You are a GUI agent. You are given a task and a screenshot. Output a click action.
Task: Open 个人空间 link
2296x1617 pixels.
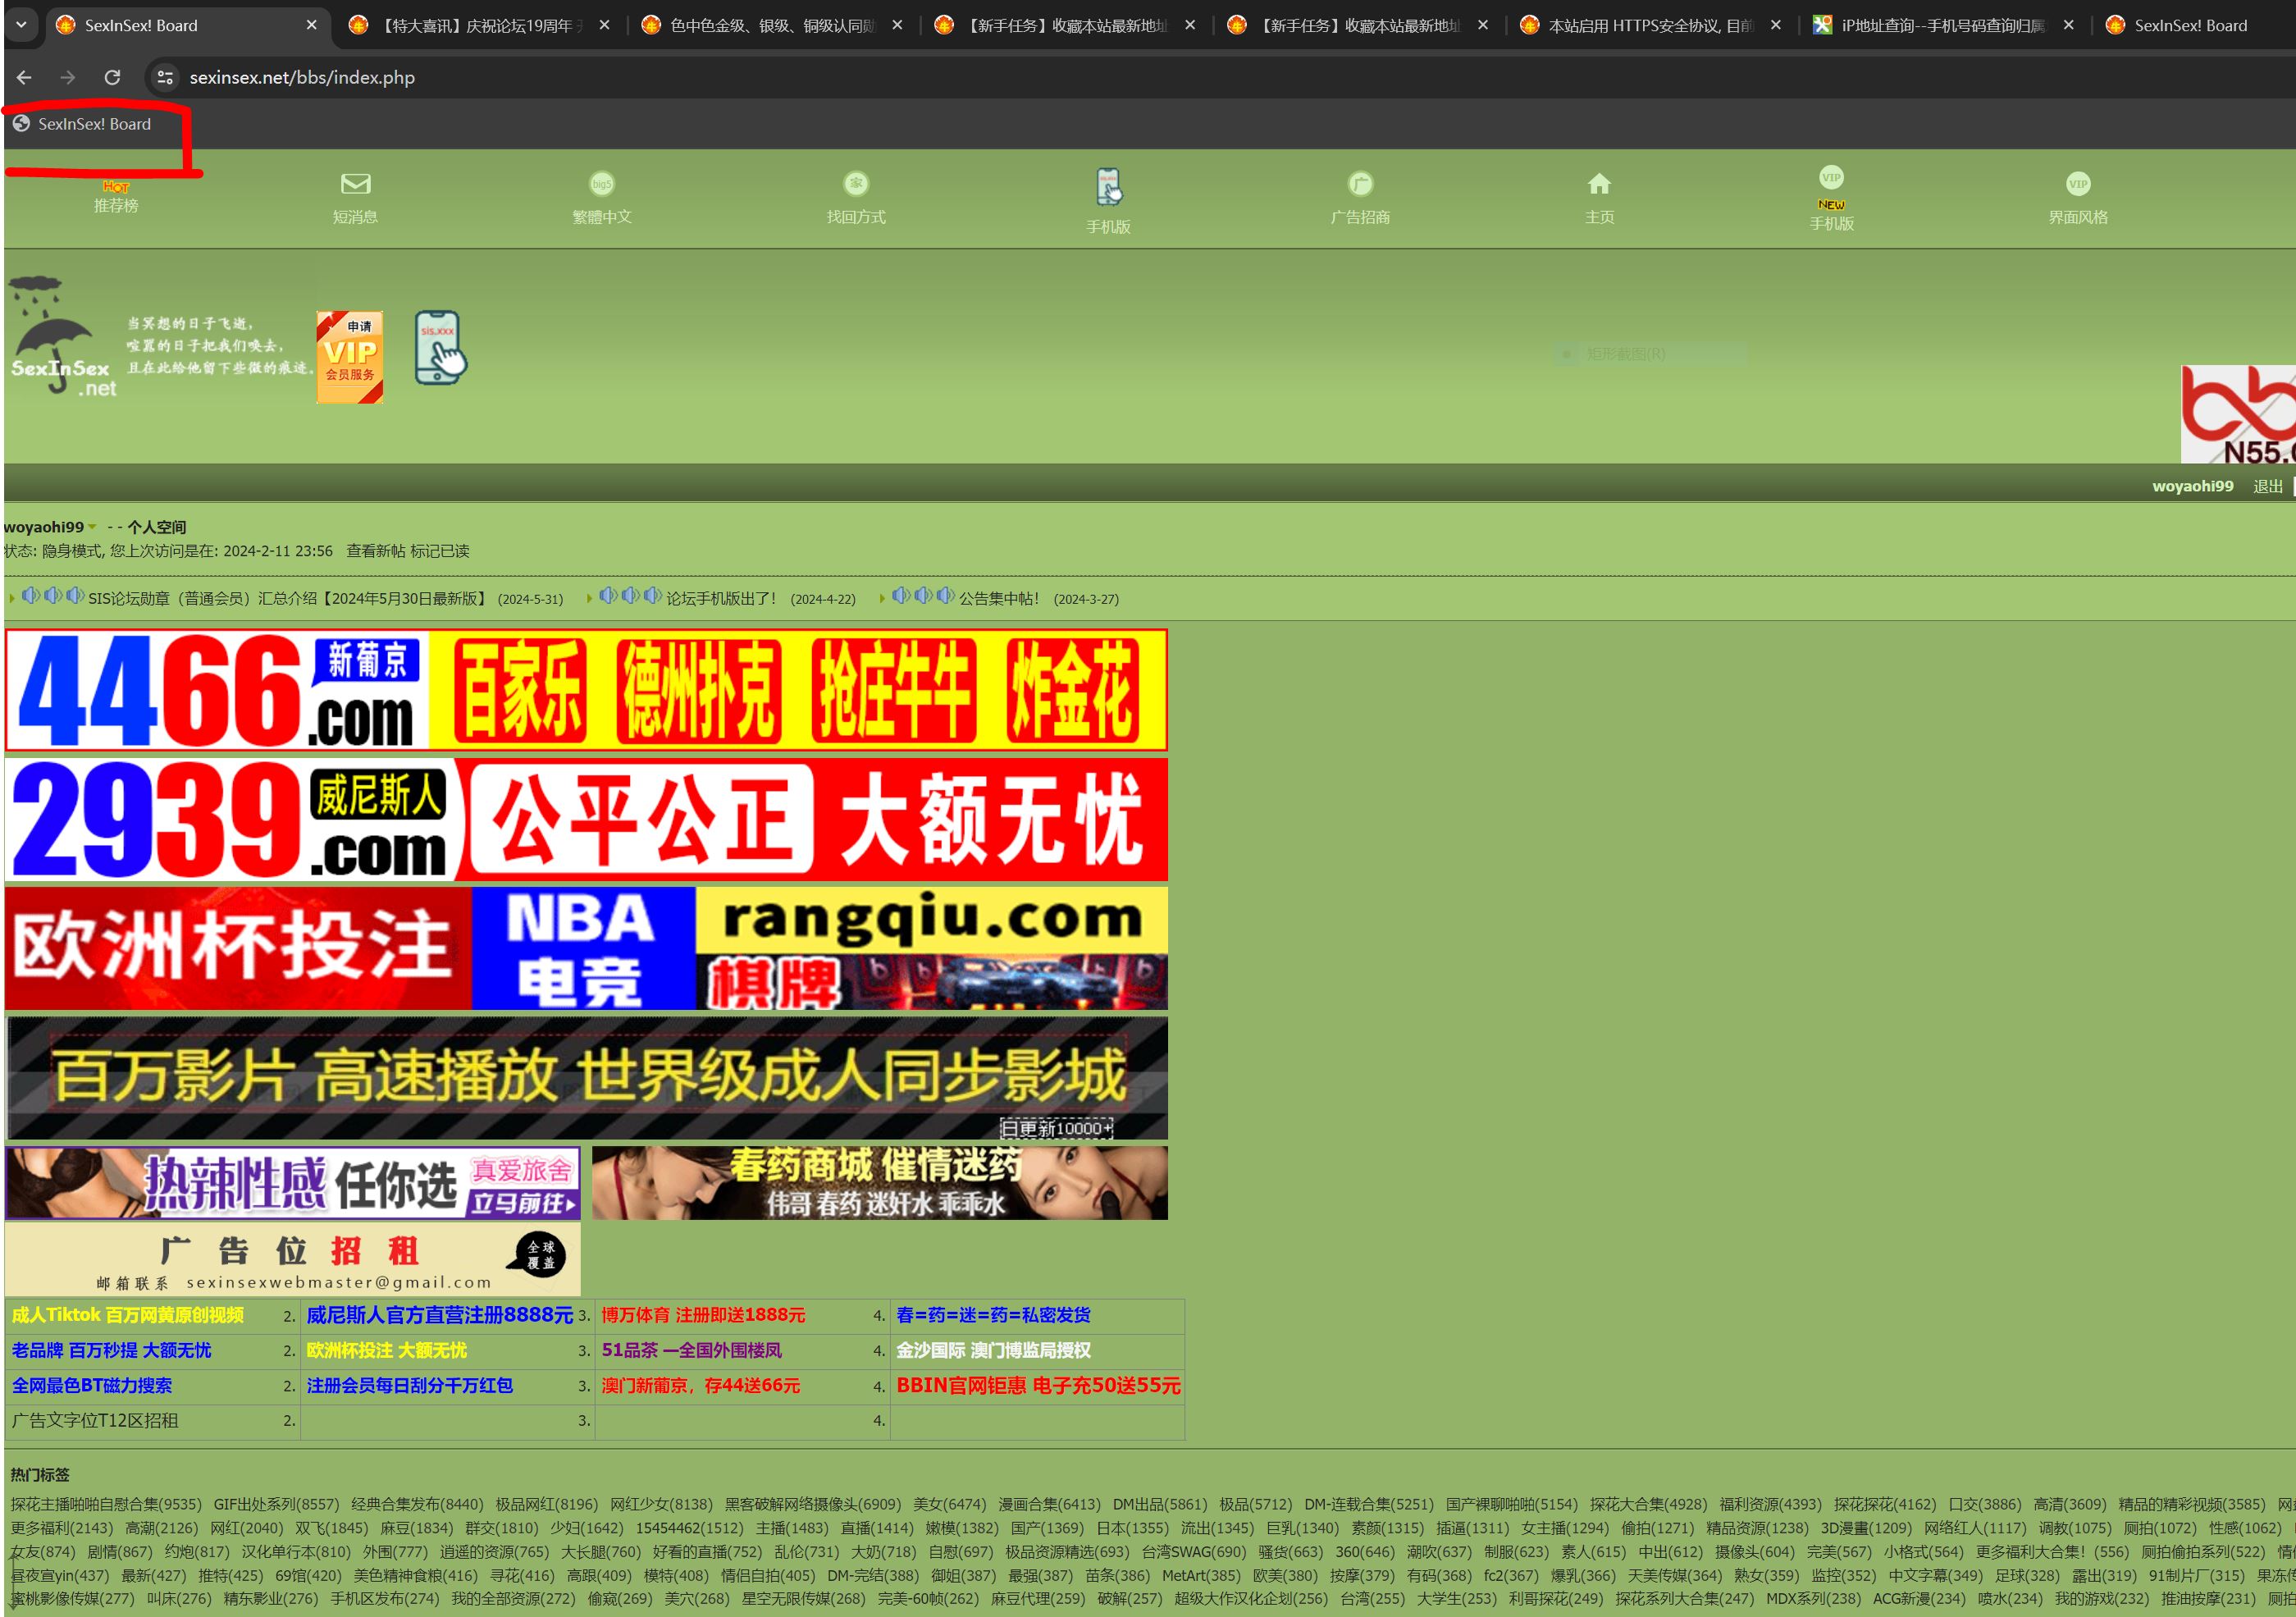tap(156, 527)
